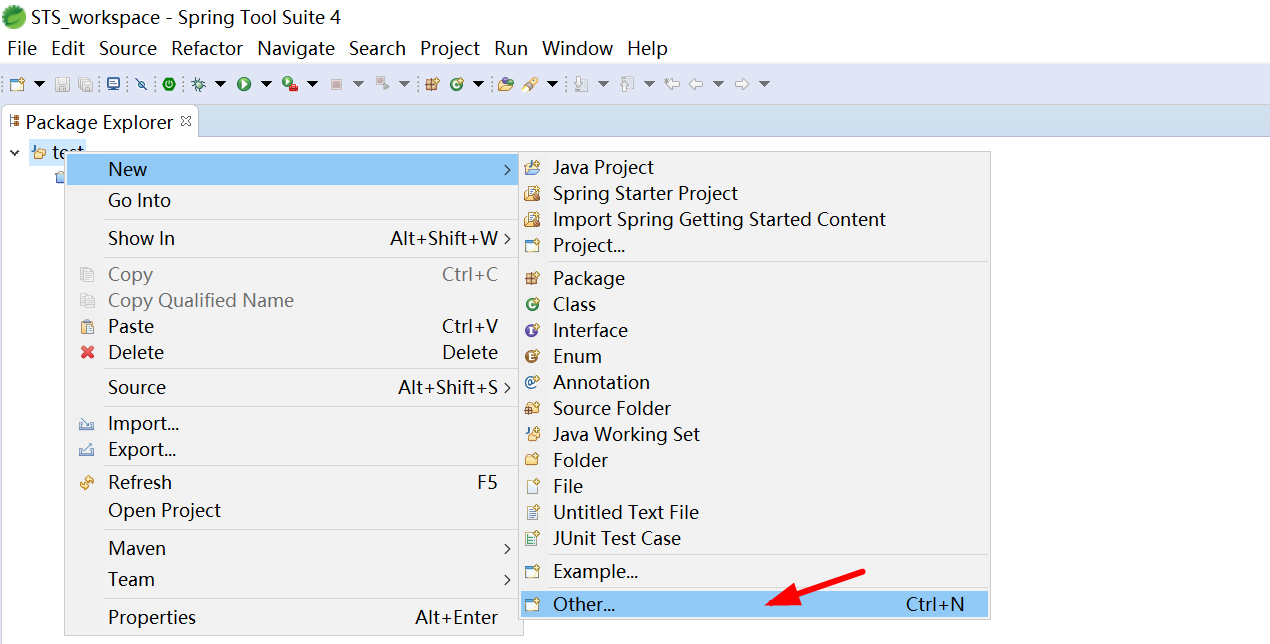Click the green Run play icon
1270x644 pixels.
coord(244,84)
